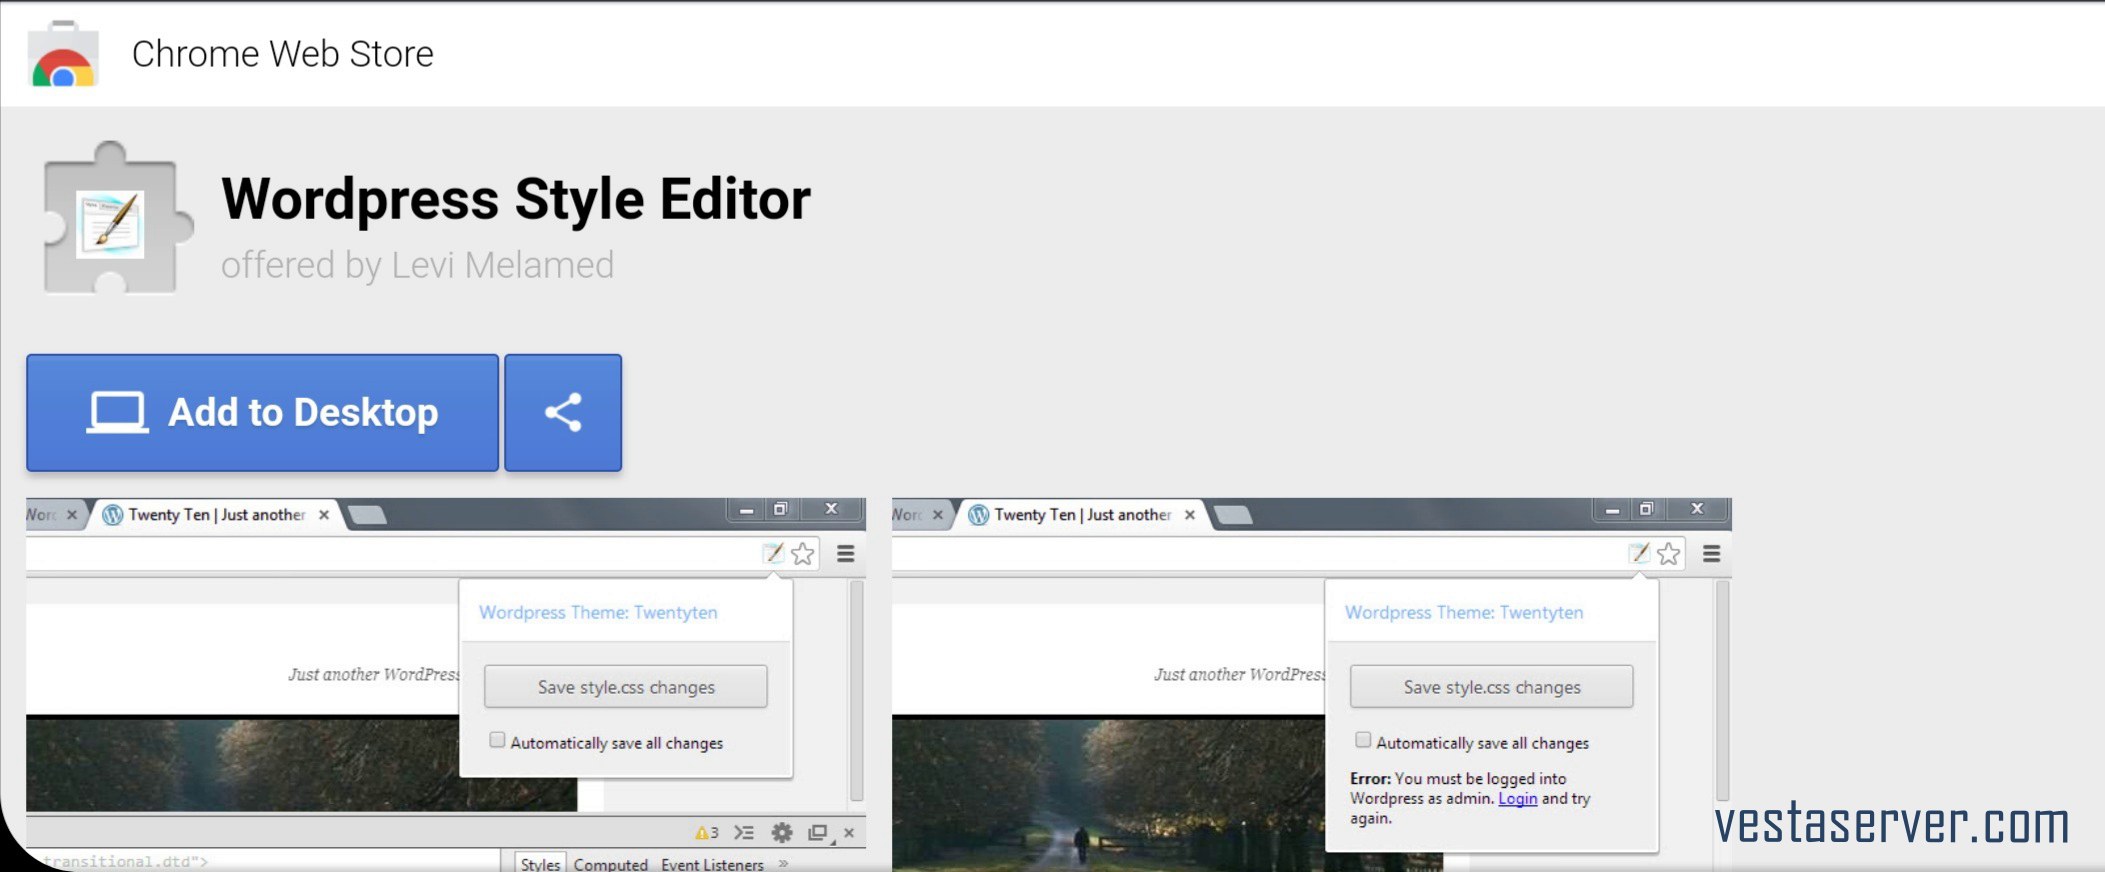Switch to the Styles tab in devtools

point(540,863)
